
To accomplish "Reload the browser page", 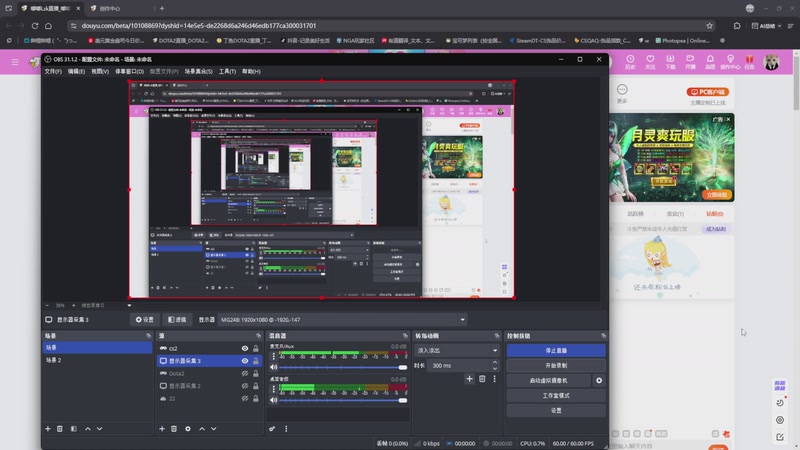I will [x=35, y=26].
